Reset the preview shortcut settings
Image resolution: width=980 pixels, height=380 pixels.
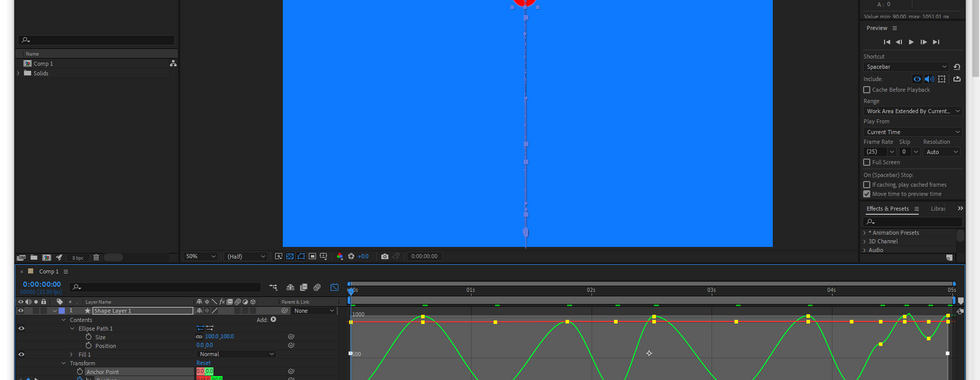pyautogui.click(x=957, y=67)
